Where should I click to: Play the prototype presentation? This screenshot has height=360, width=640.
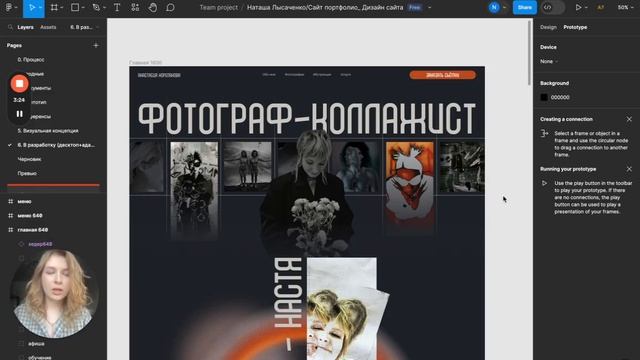click(x=578, y=7)
